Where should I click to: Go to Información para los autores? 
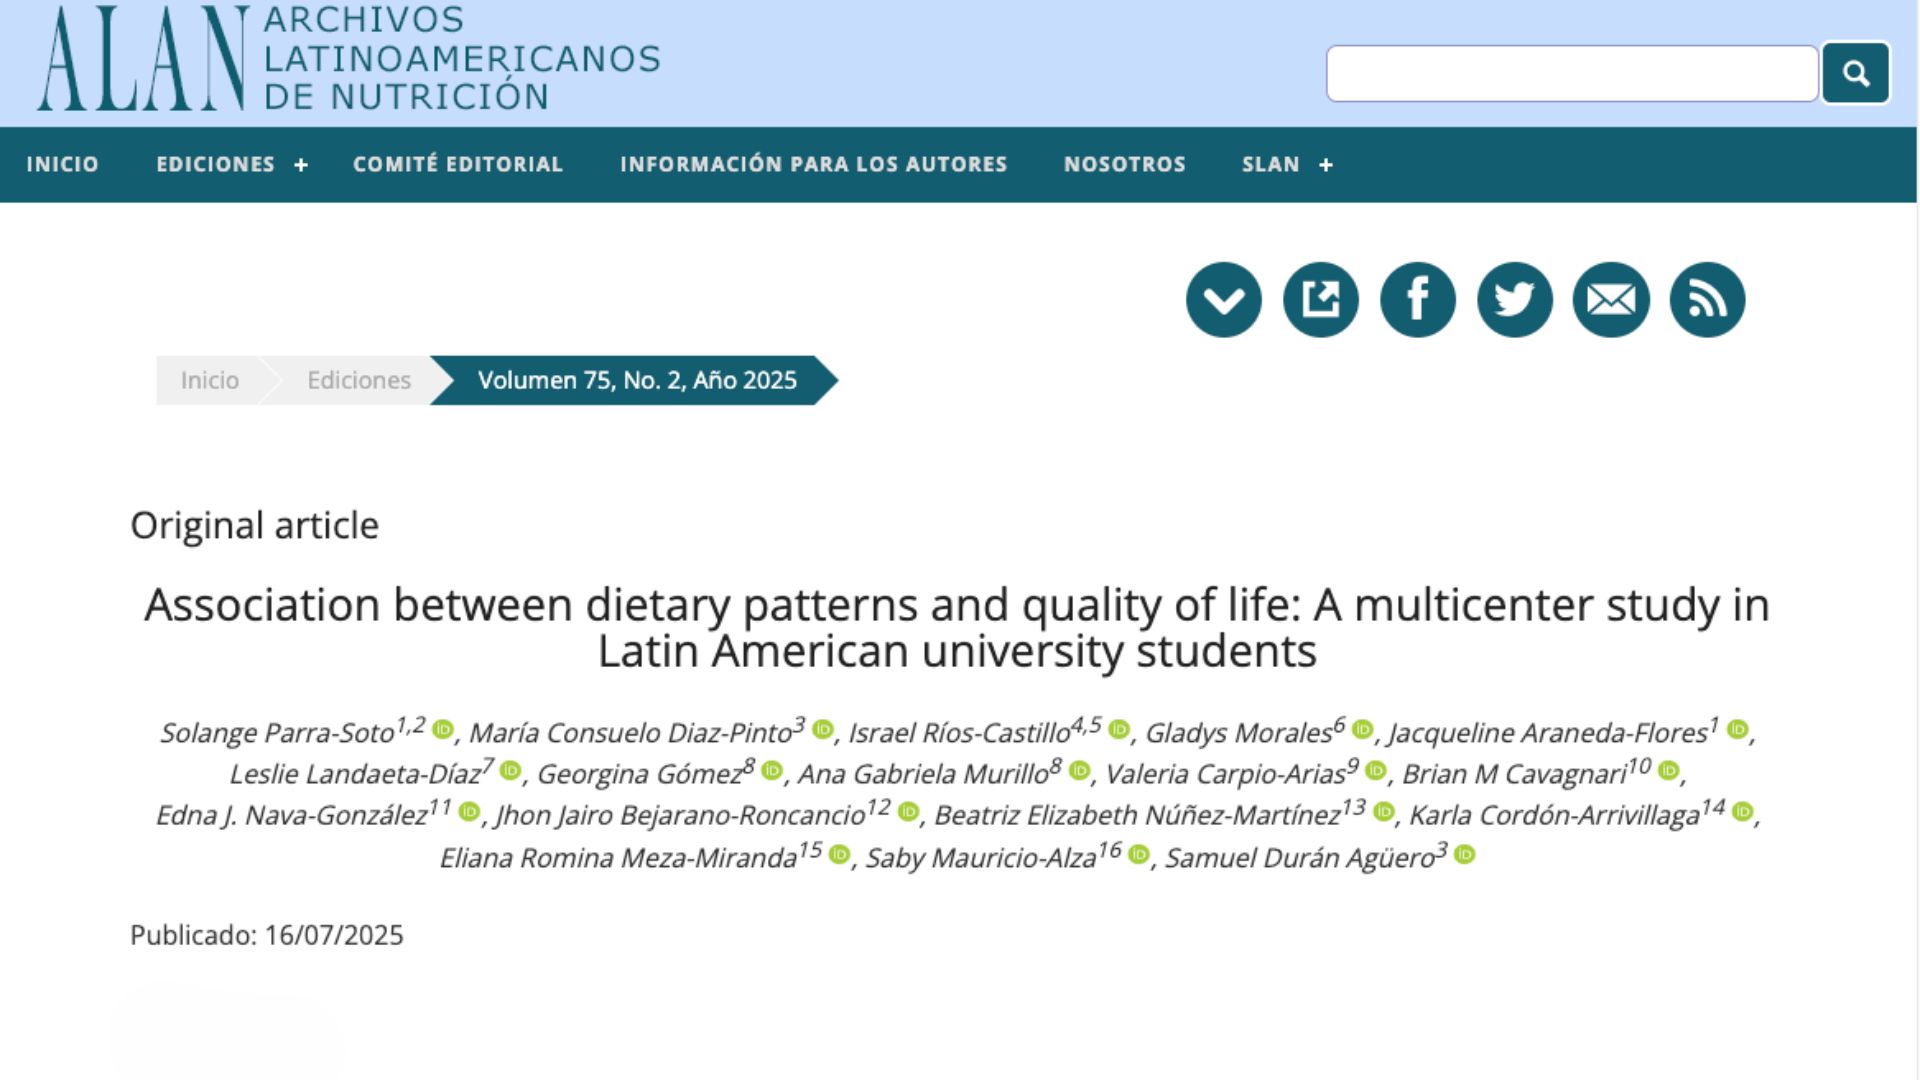pos(814,164)
